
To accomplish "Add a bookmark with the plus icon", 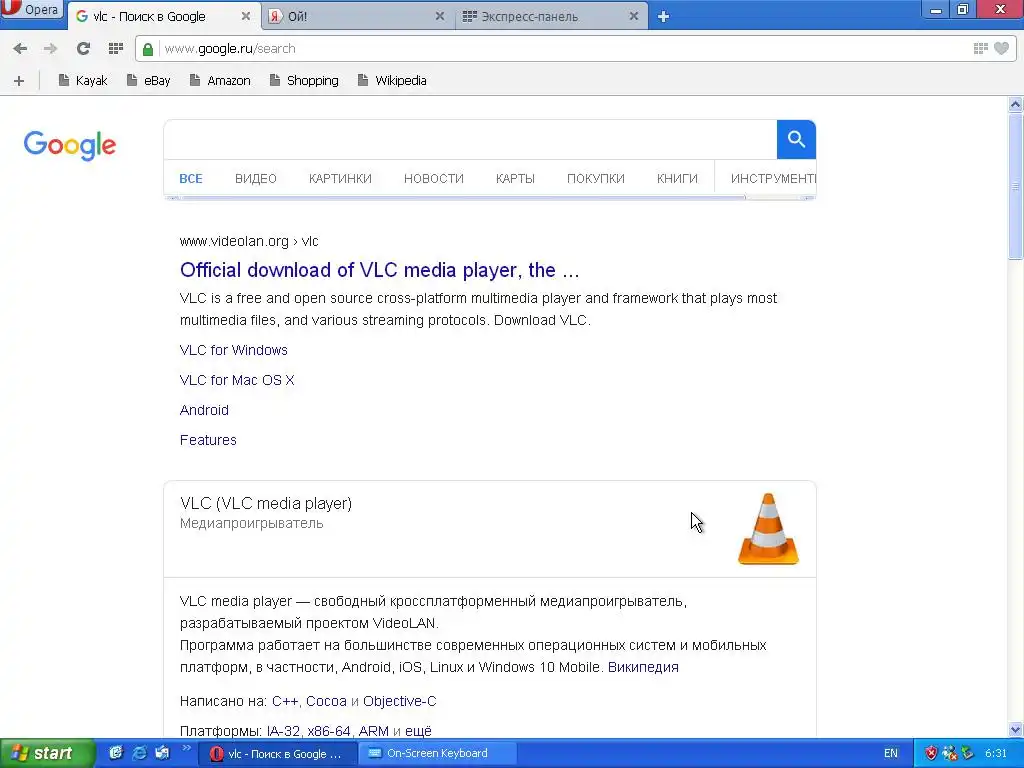I will click(19, 81).
